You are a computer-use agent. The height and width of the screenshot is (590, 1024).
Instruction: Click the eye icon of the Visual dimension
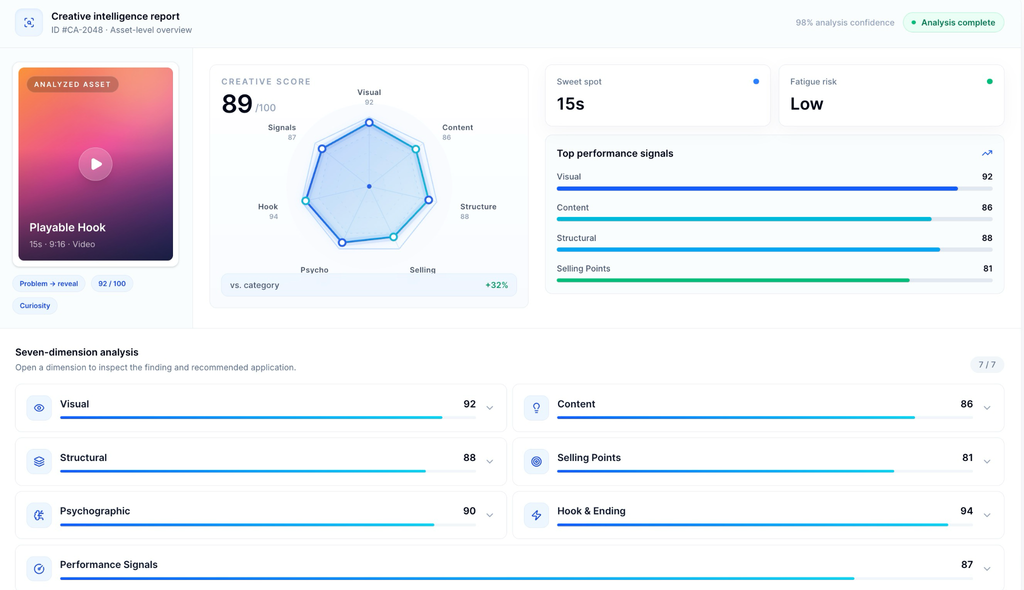point(39,408)
